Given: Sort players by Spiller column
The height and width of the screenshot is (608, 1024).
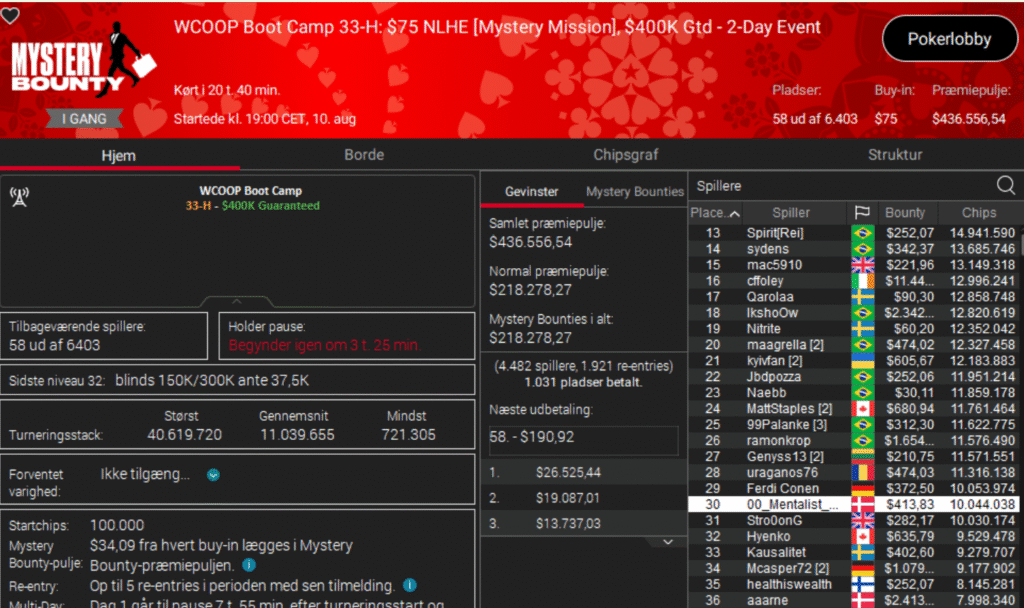Looking at the screenshot, I should [x=791, y=213].
